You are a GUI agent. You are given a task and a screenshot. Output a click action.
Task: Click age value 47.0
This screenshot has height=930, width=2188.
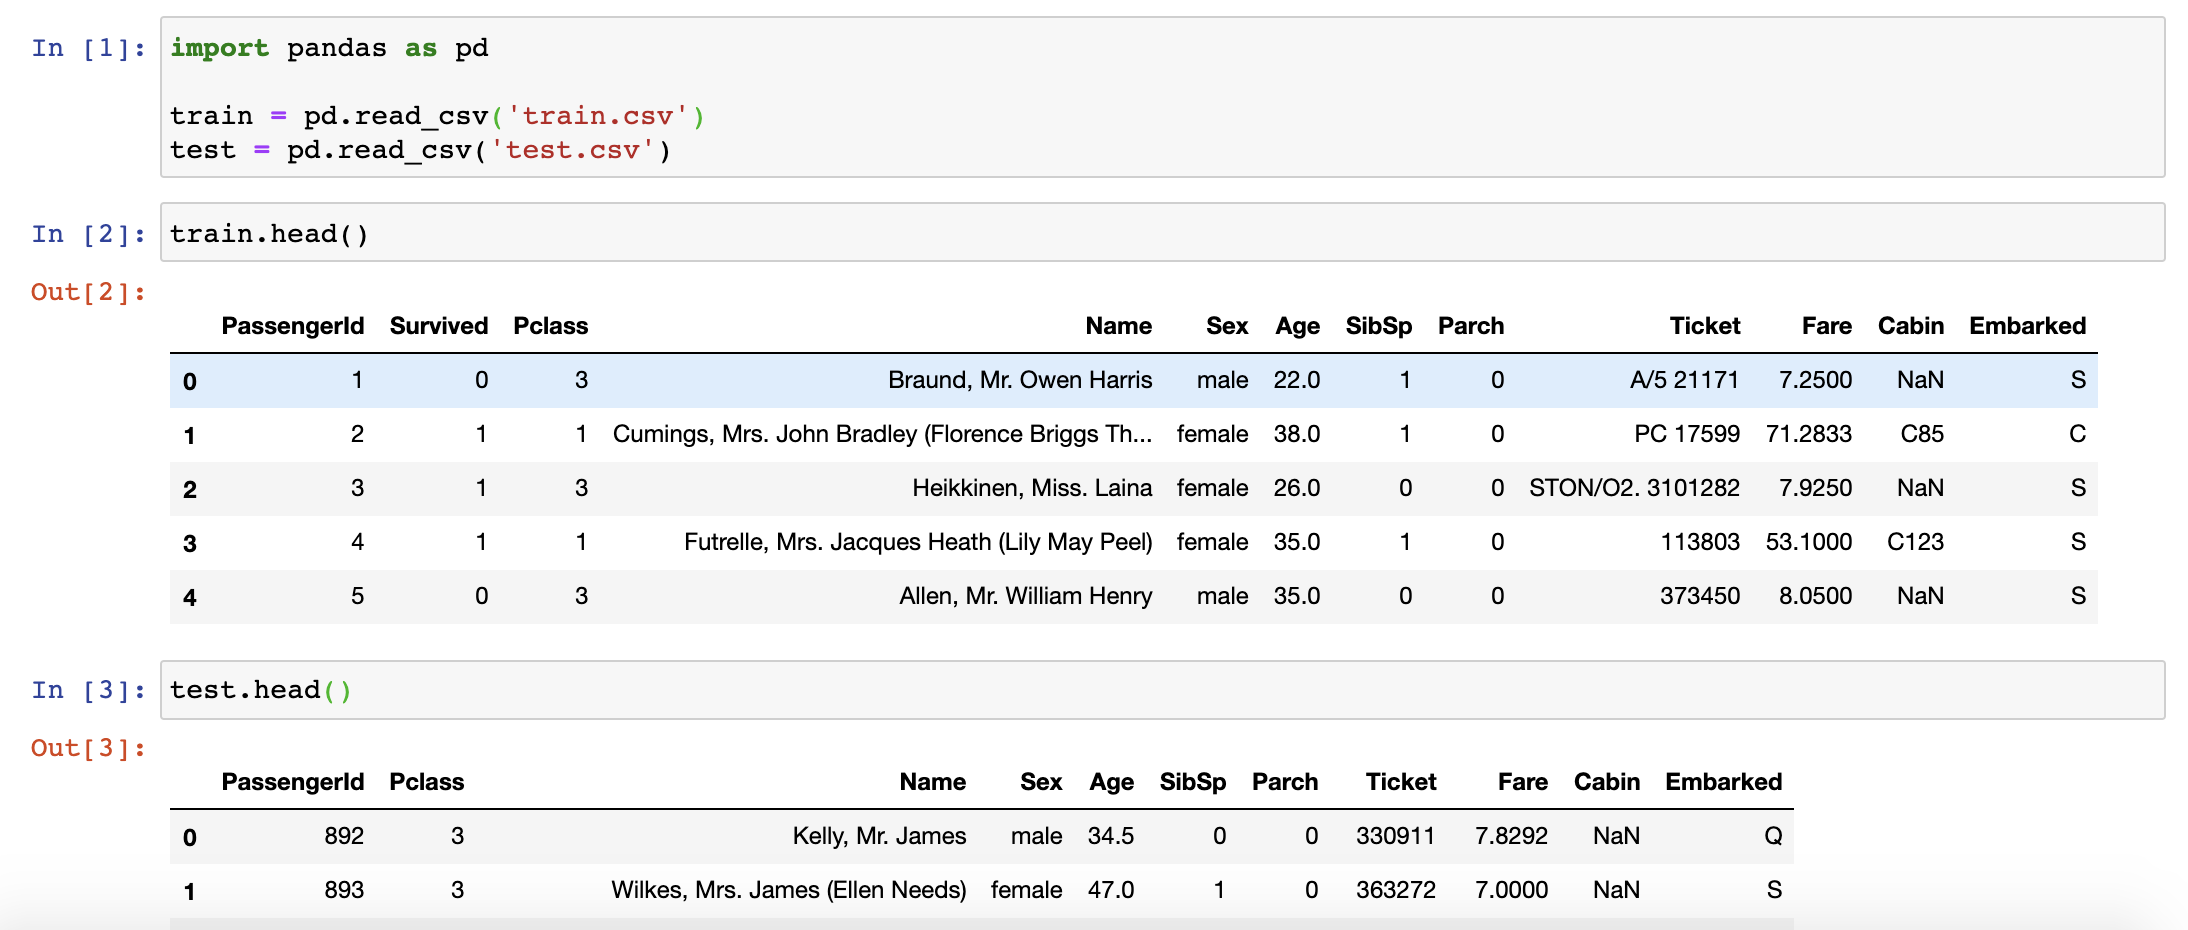[x=1111, y=890]
